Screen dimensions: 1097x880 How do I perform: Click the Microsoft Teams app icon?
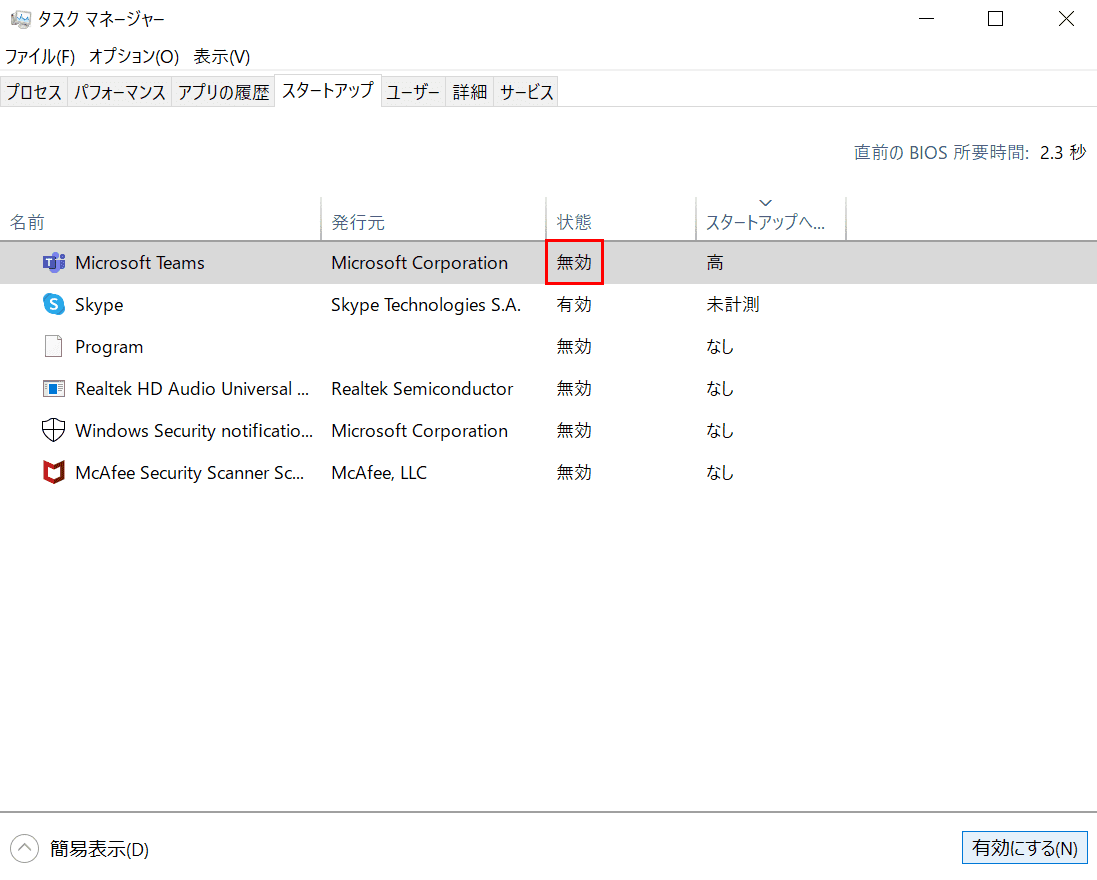coord(54,263)
